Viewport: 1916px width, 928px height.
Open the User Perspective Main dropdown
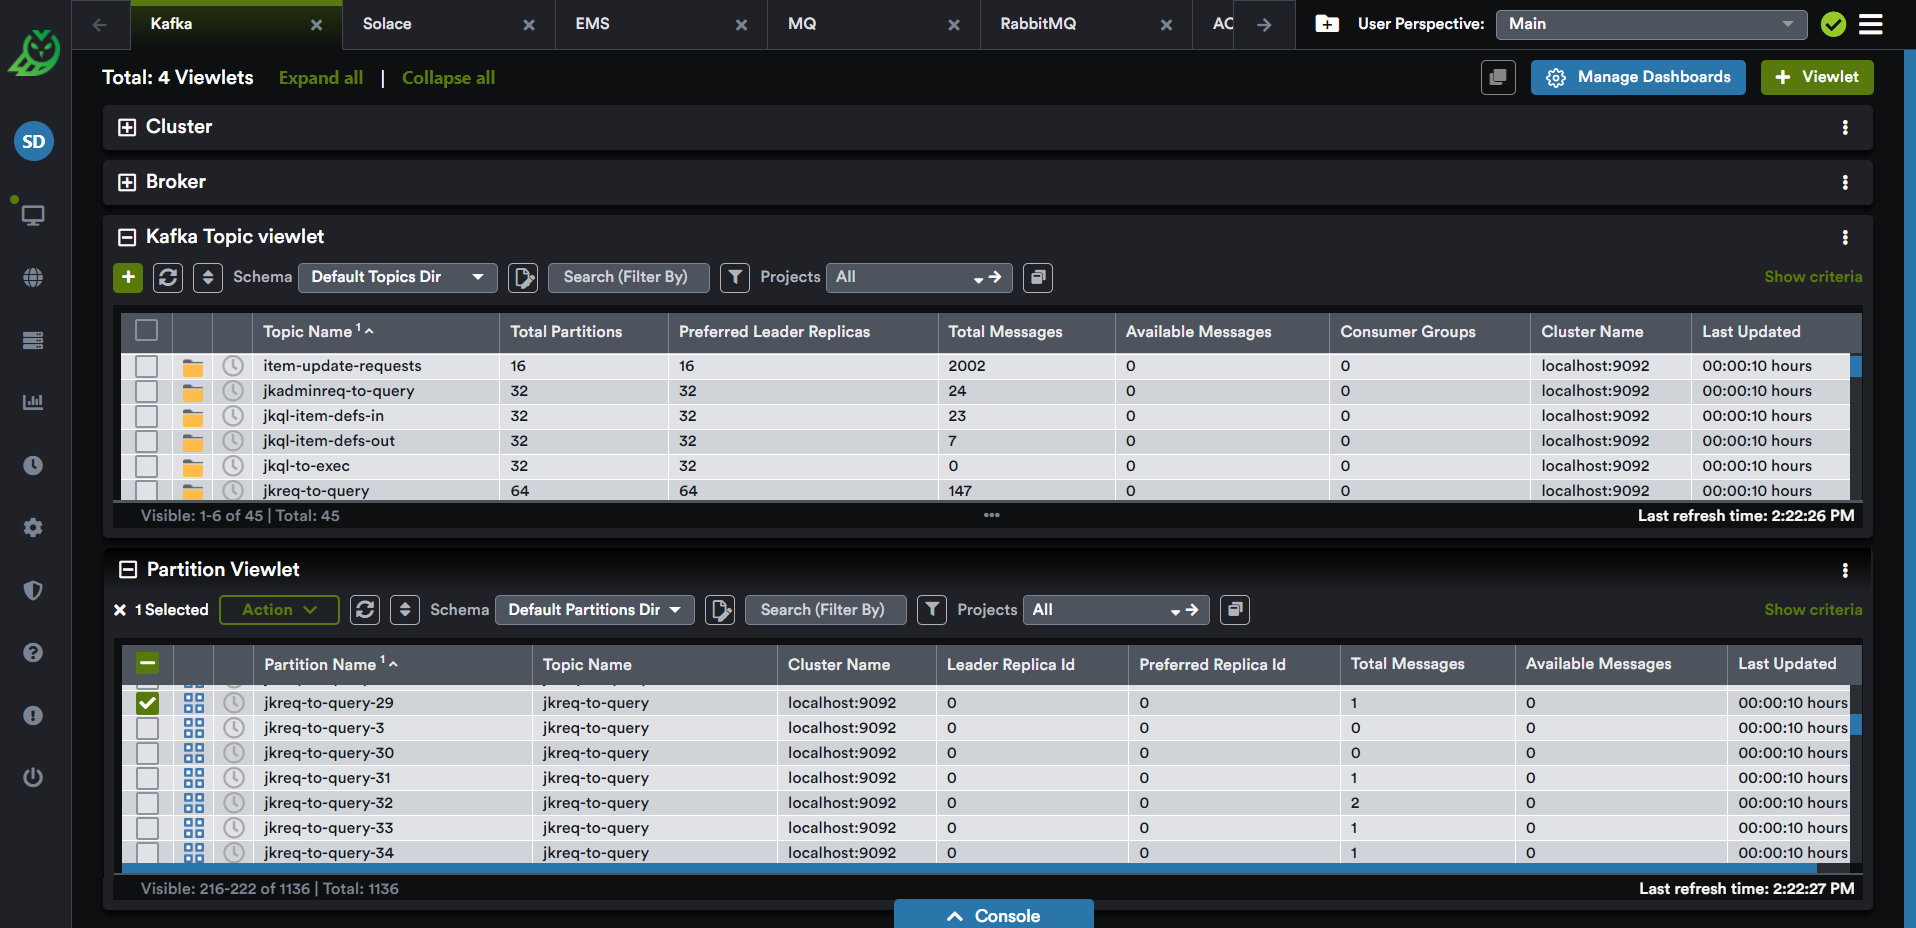pyautogui.click(x=1651, y=24)
